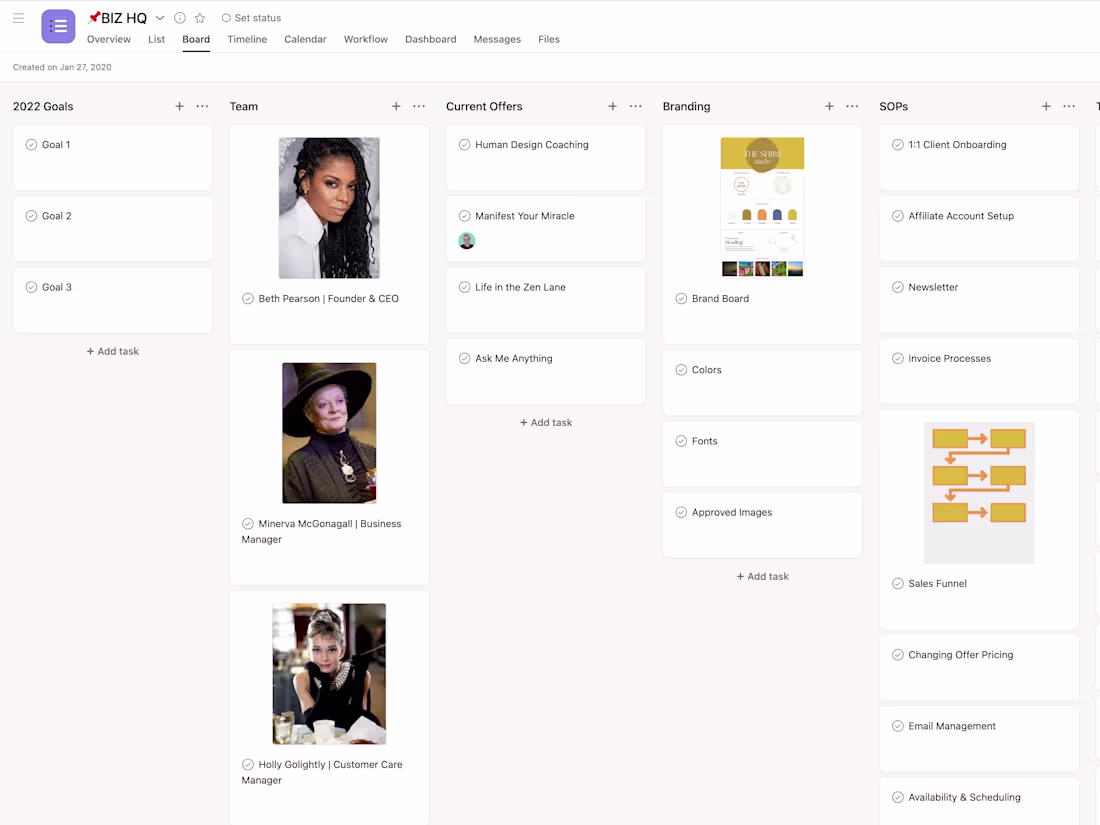Complete the Newsletter task

[x=897, y=287]
